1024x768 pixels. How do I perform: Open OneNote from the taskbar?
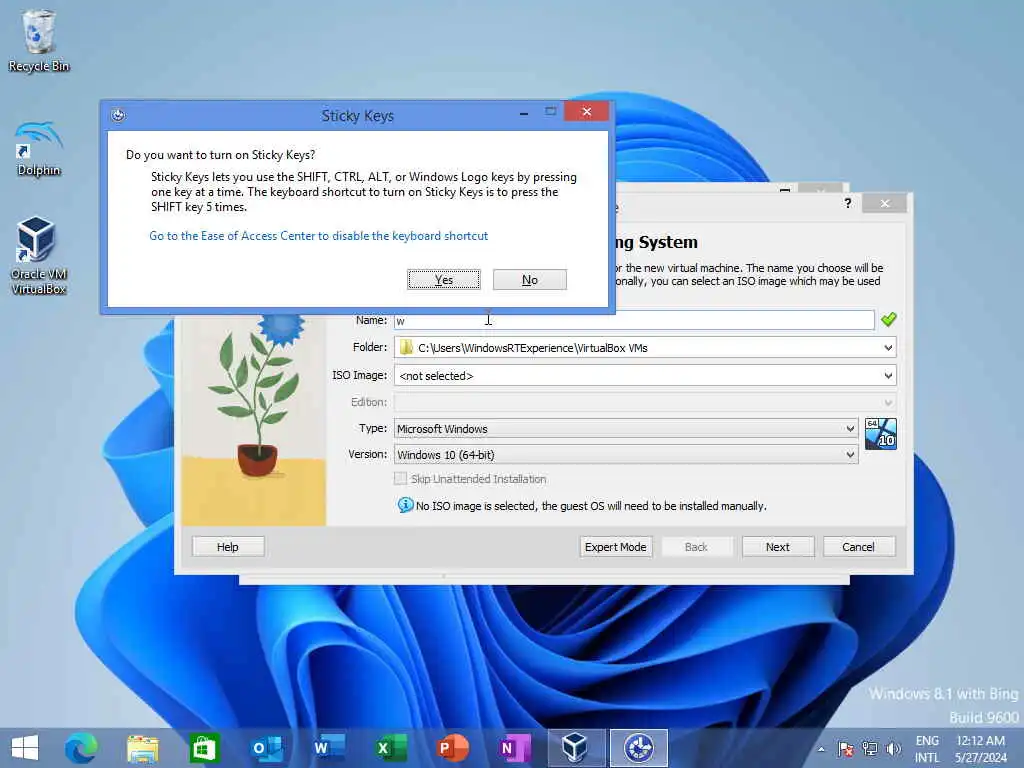tap(514, 748)
